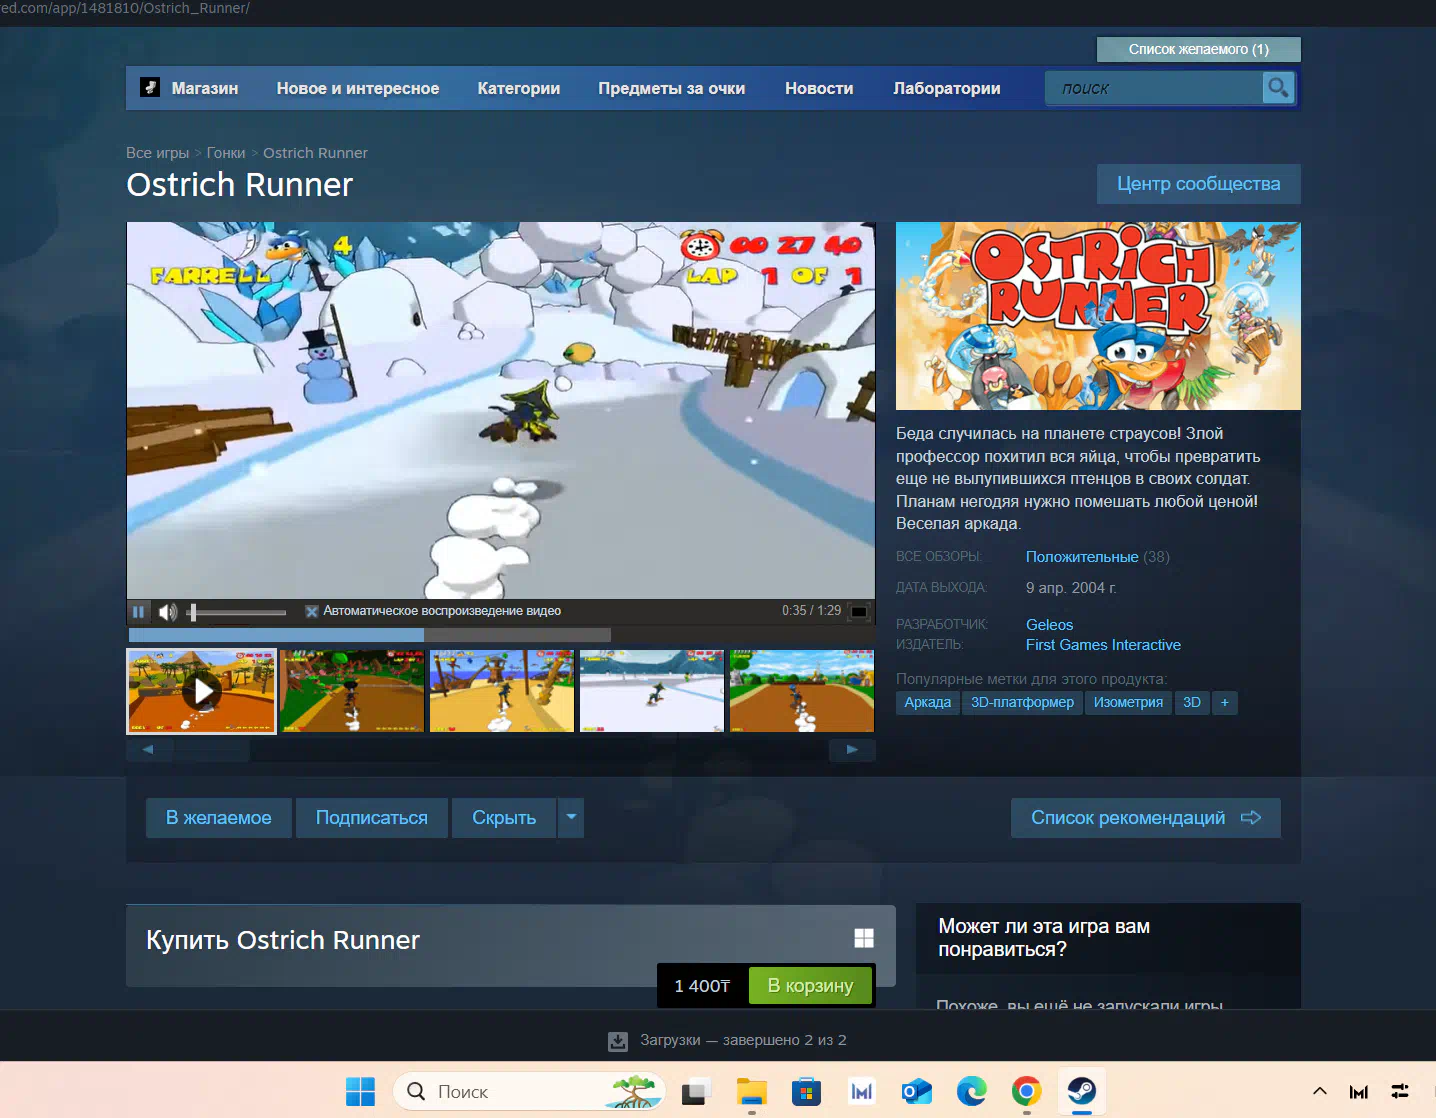
Task: Play the first video thumbnail
Action: [202, 691]
